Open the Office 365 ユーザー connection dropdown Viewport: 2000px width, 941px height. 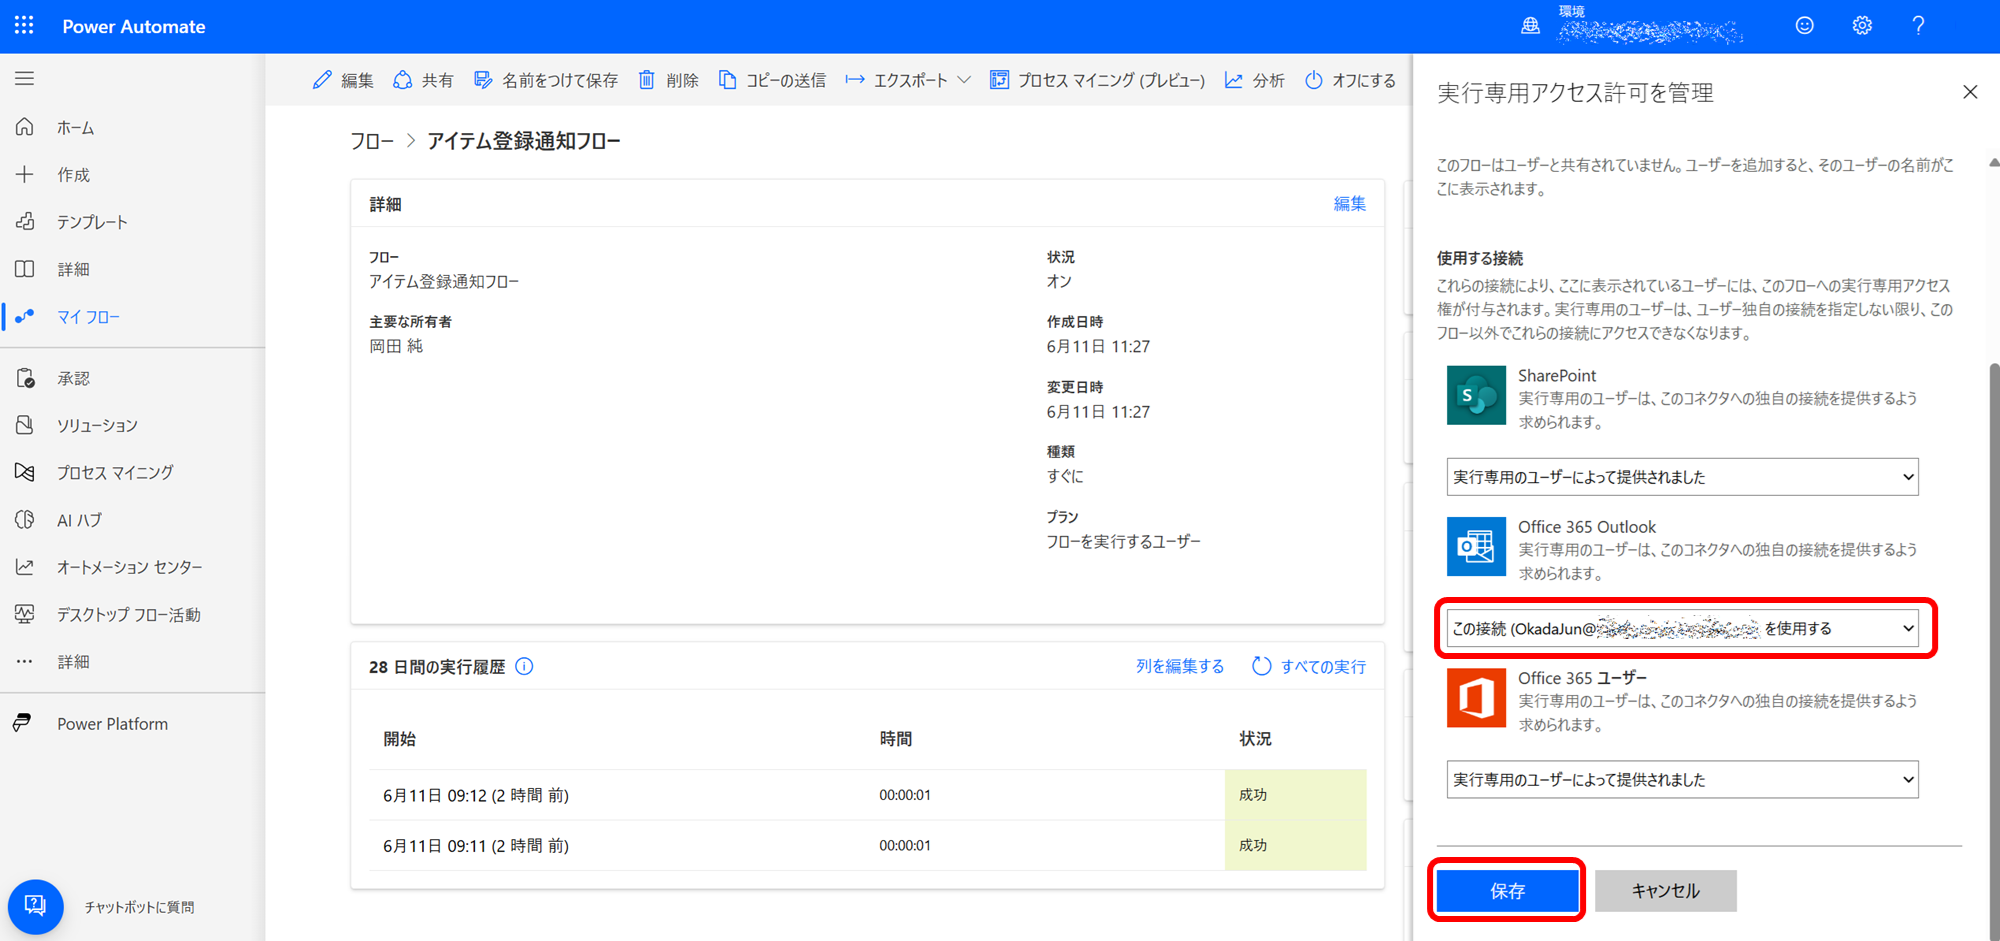[x=1682, y=779]
